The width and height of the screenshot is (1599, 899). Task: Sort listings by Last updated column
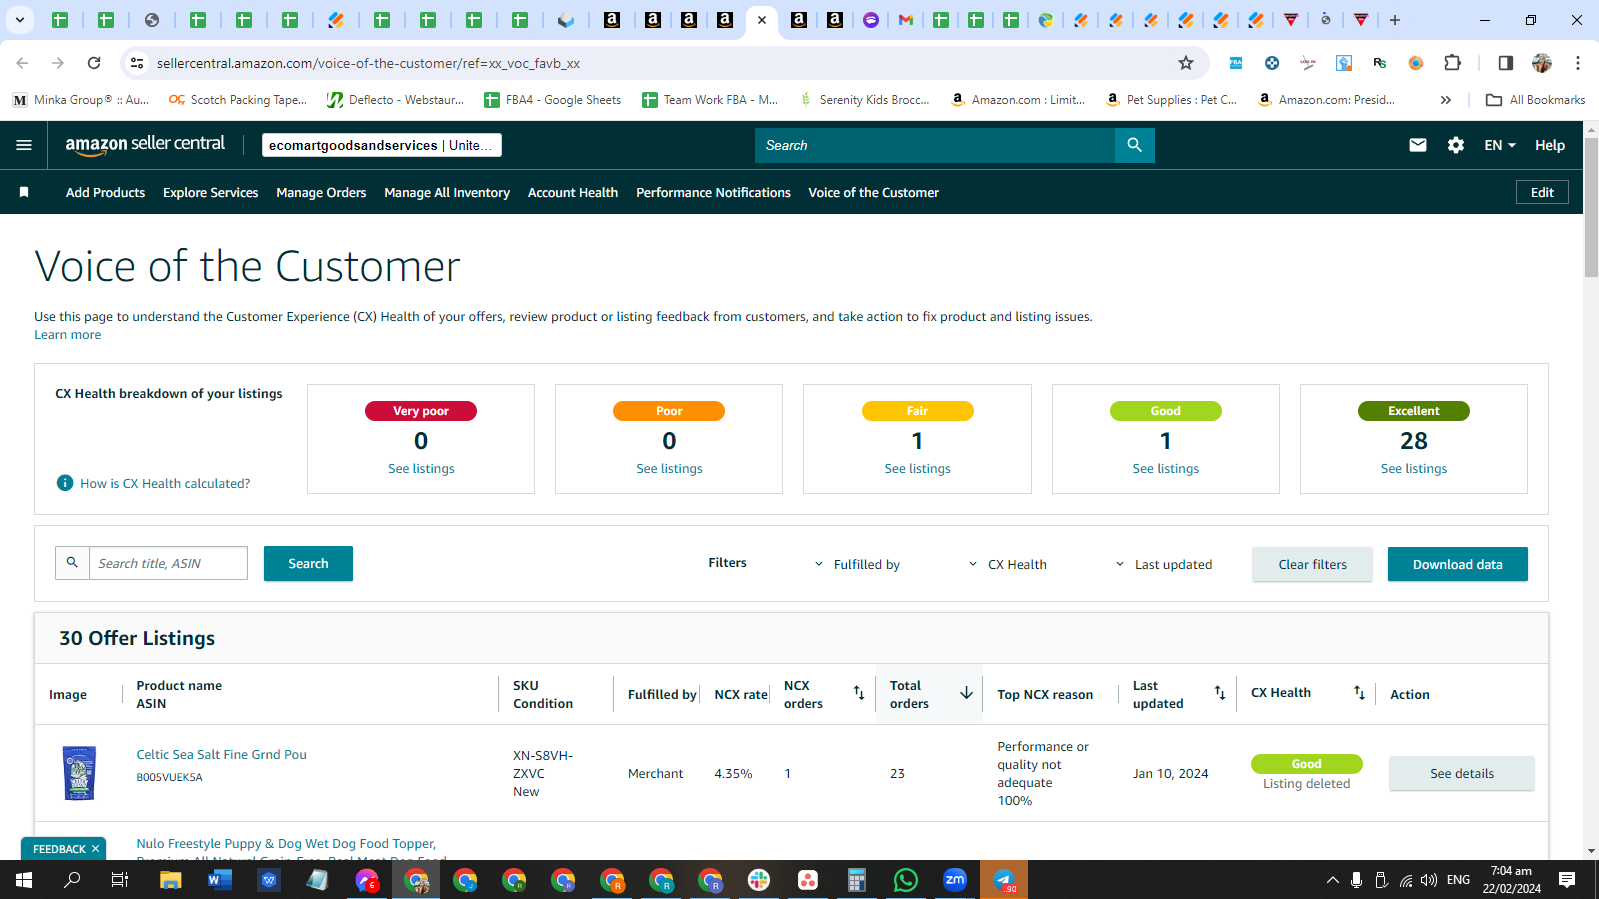(x=1220, y=693)
